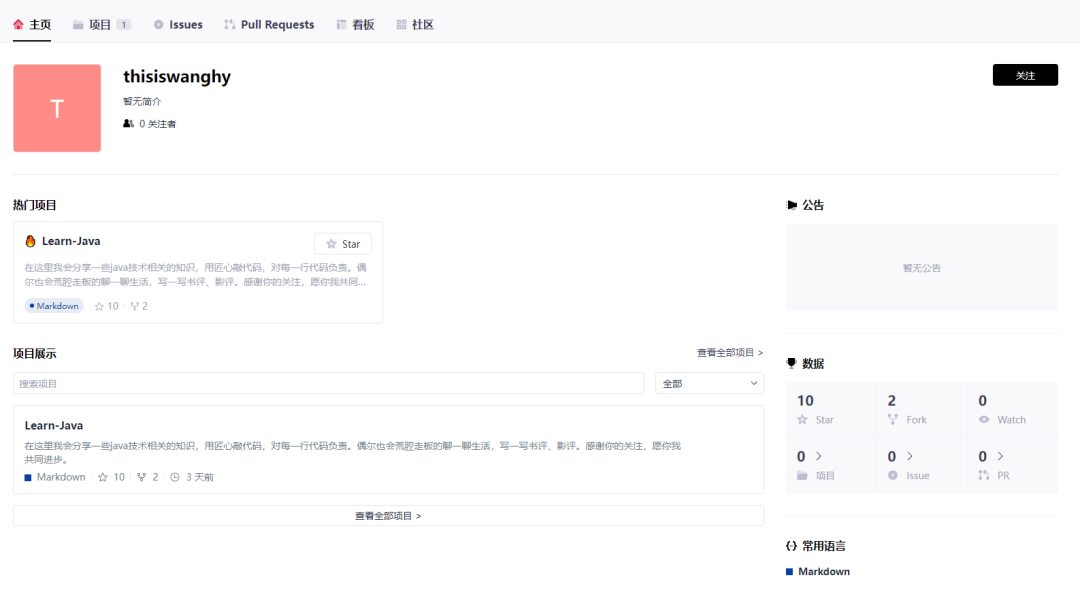Click the followers icon beside 0 关注者
Viewport: 1080px width, 601px height.
tap(128, 124)
